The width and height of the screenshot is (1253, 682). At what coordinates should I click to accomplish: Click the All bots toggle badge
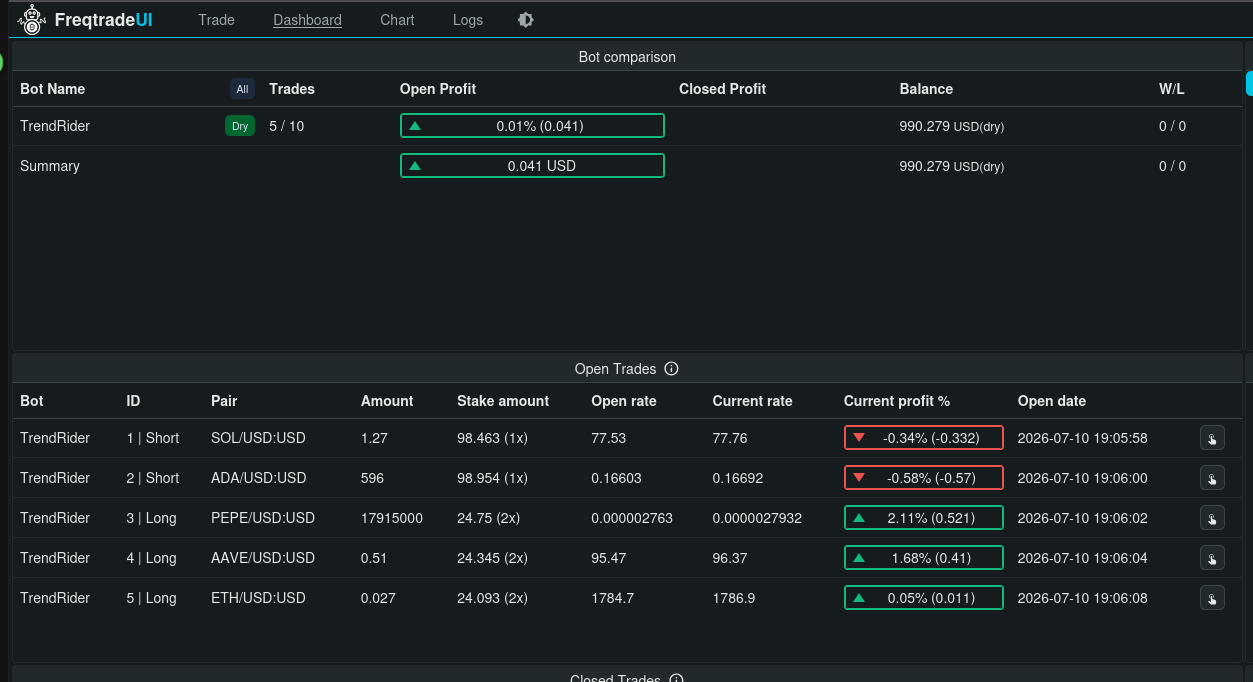(x=242, y=89)
